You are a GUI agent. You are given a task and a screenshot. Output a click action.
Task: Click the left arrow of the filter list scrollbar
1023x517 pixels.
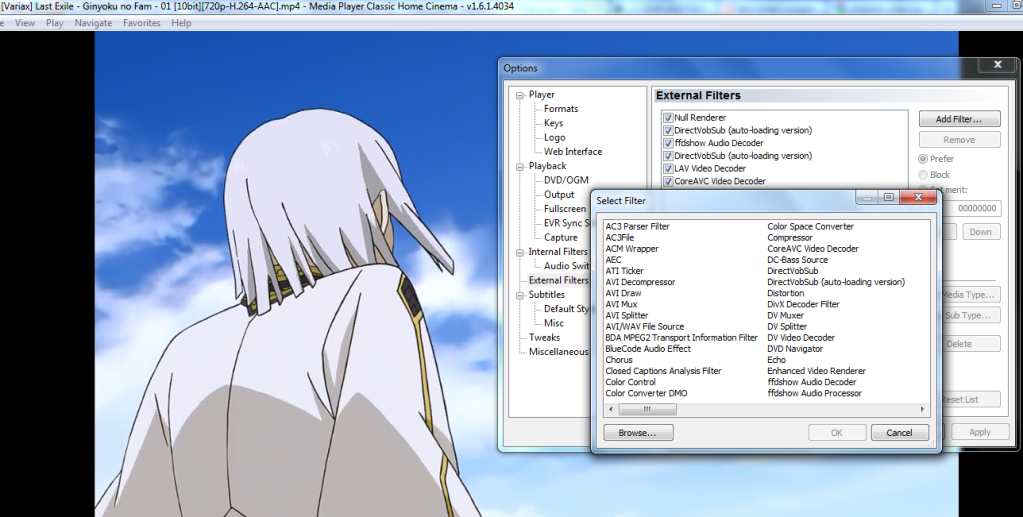tap(612, 410)
